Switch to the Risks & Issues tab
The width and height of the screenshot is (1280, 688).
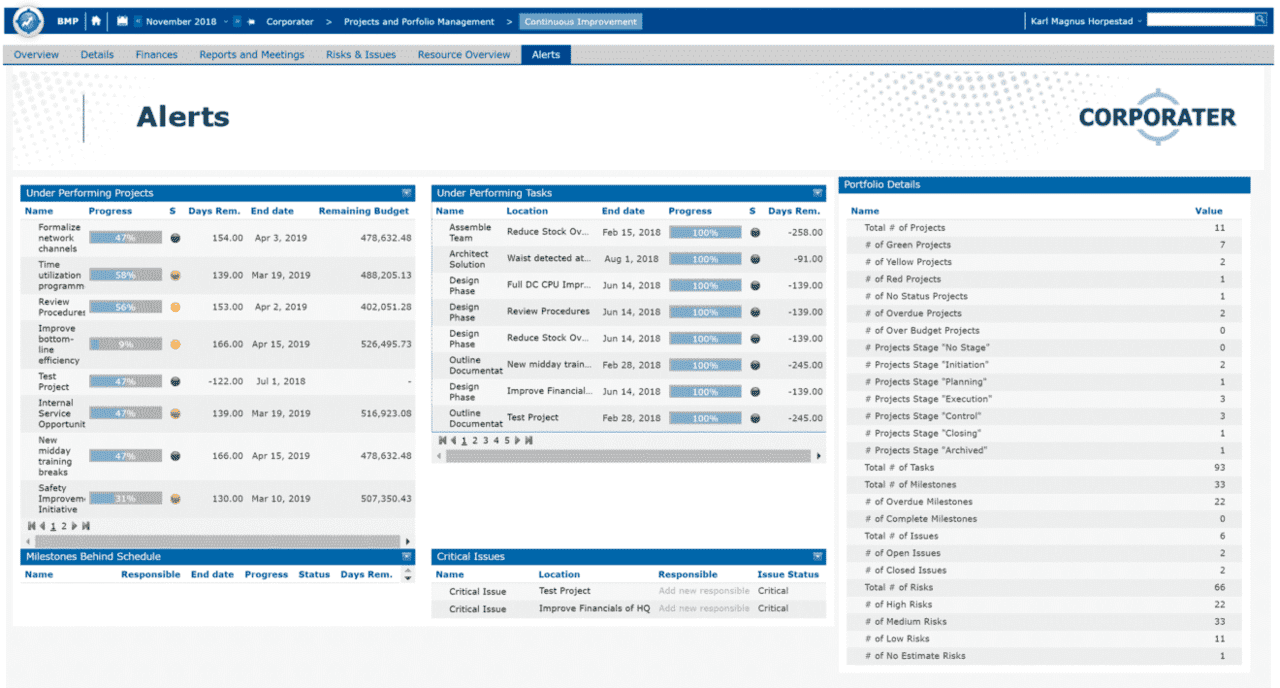(360, 55)
